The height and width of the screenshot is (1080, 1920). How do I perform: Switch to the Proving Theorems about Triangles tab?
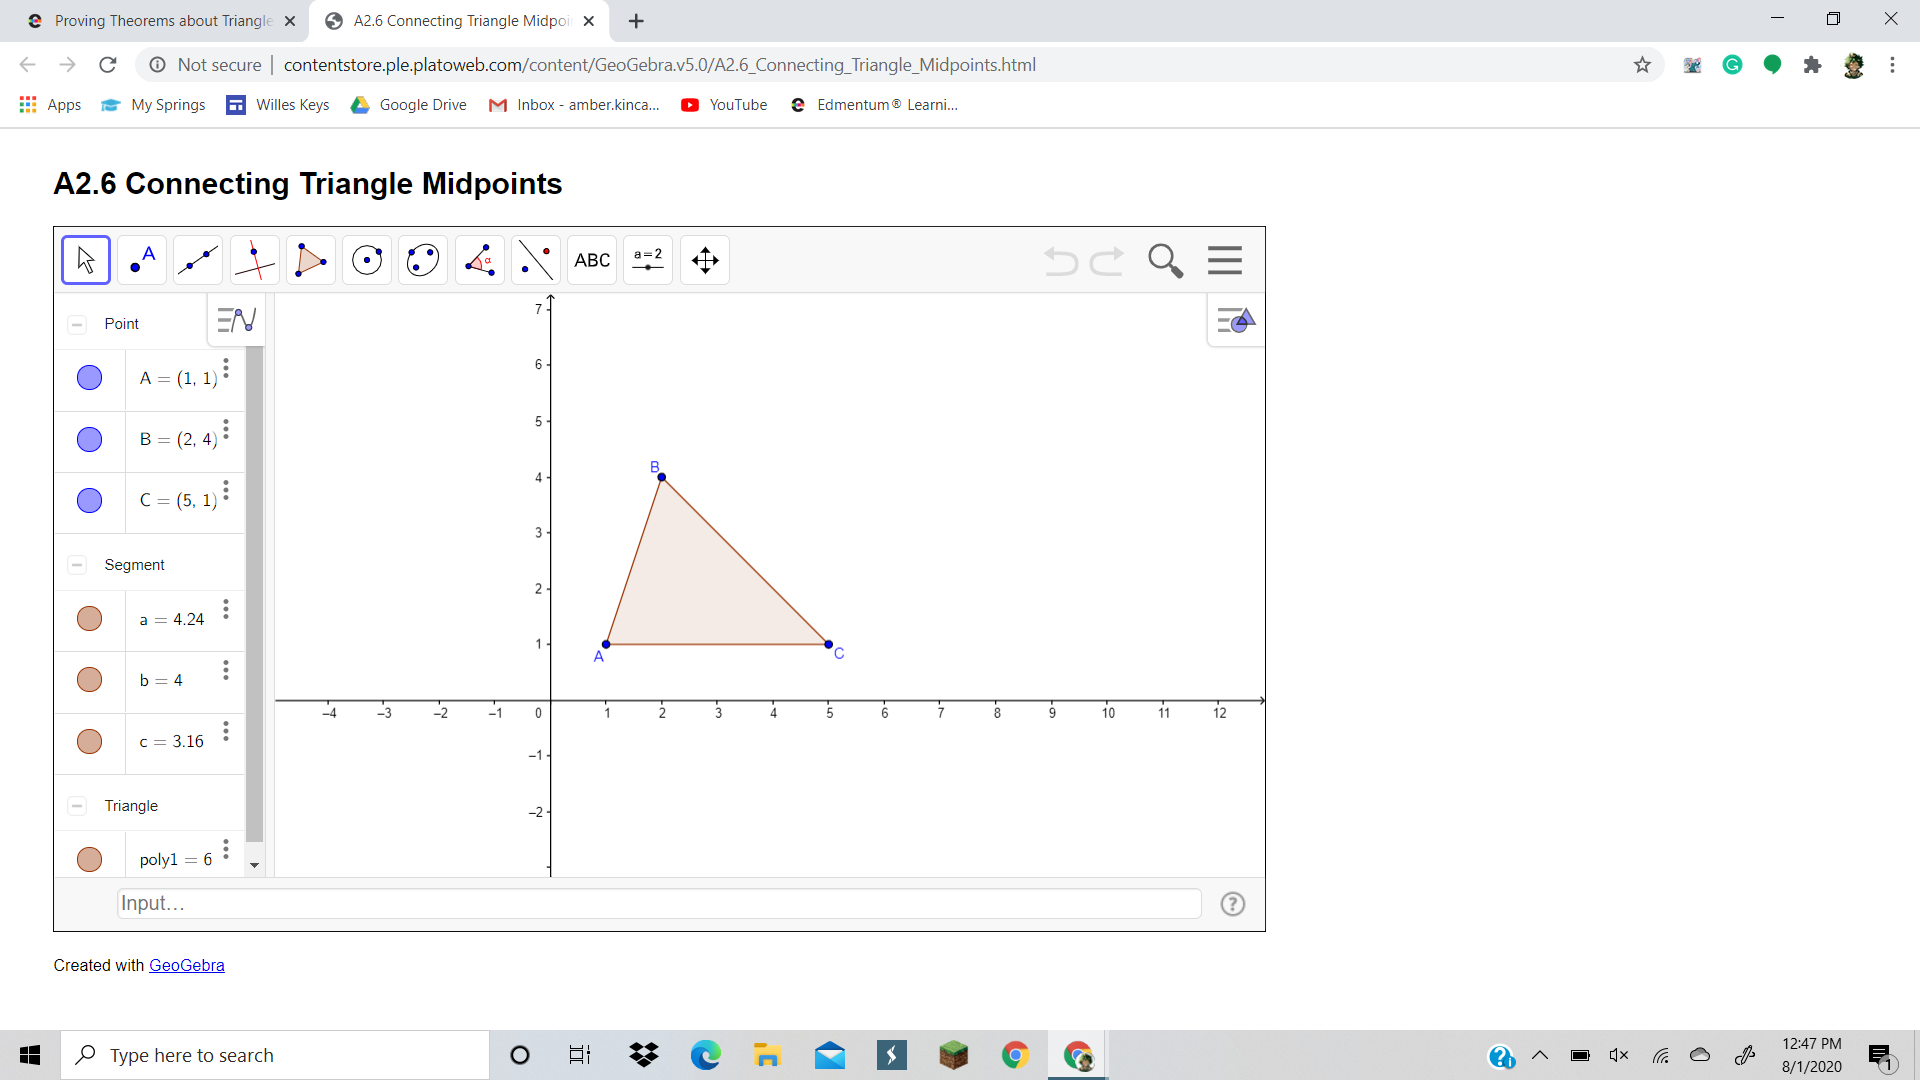160,20
